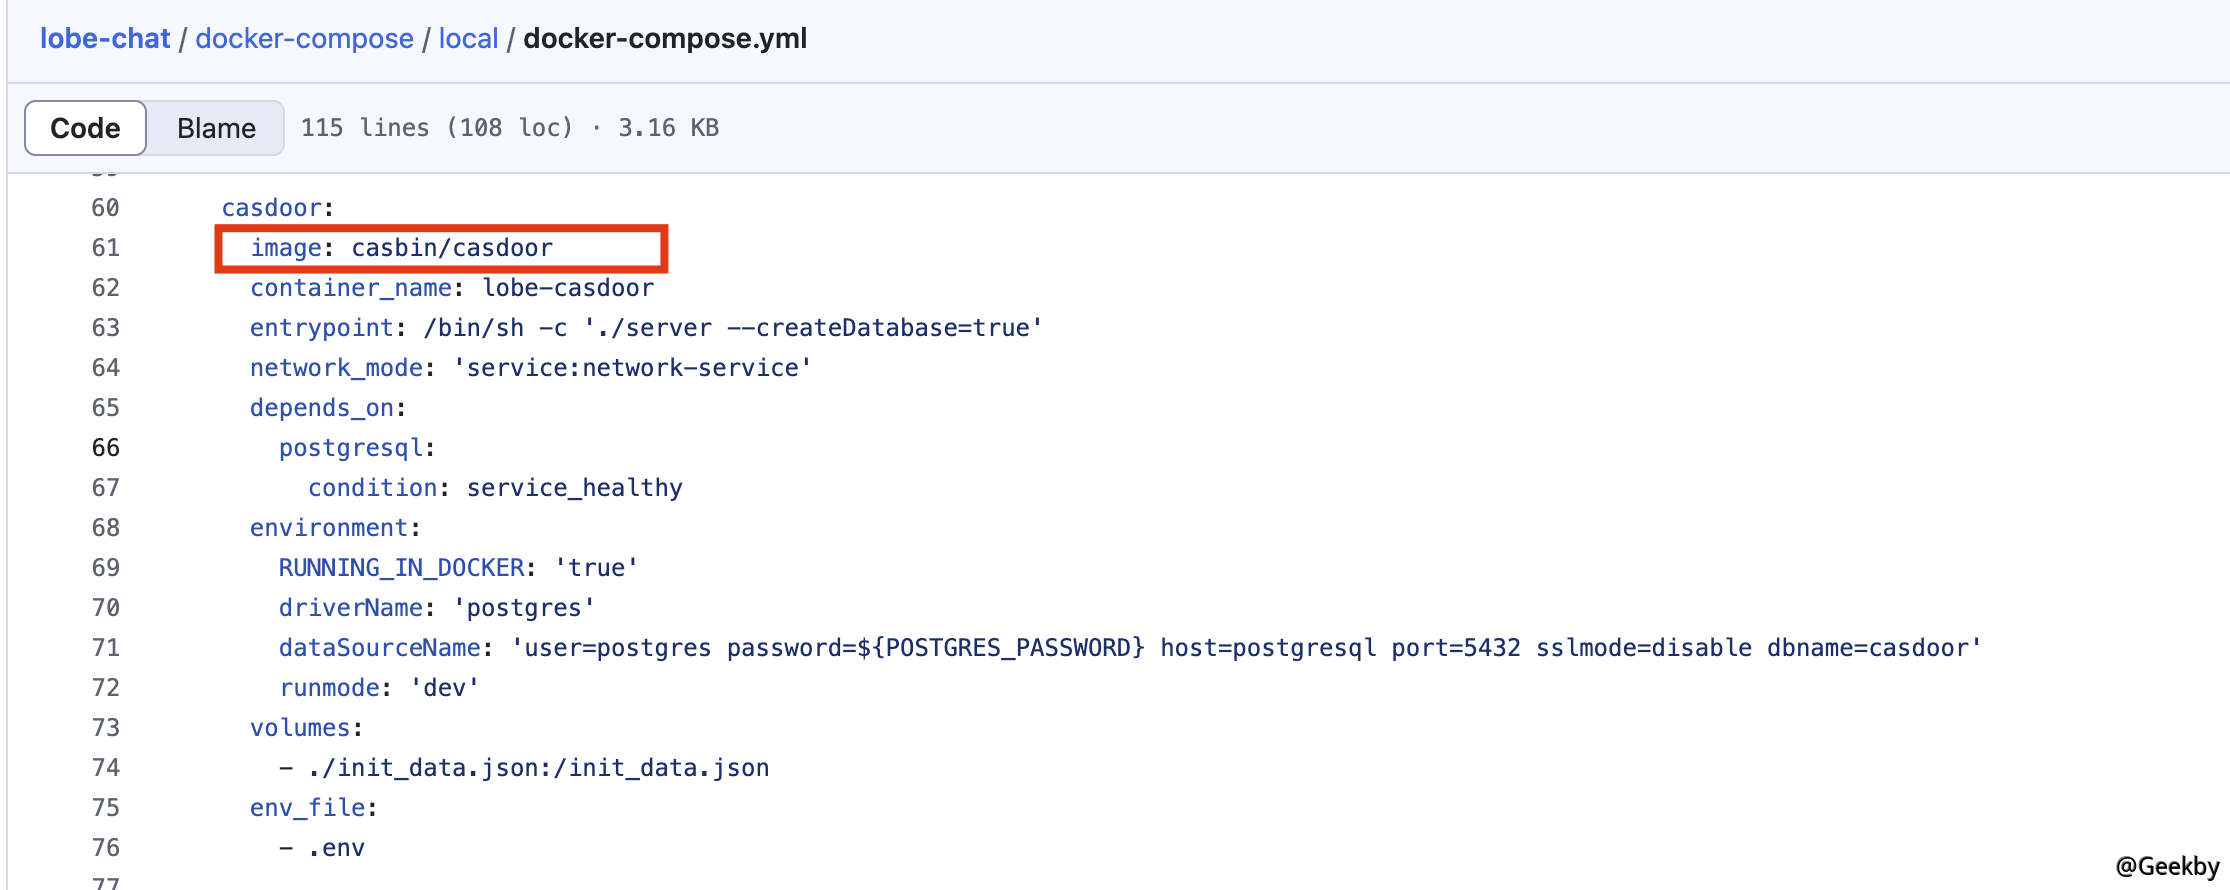Image resolution: width=2230 pixels, height=890 pixels.
Task: Click the RUNNING_IN_DOCKER environment variable
Action: 402,568
